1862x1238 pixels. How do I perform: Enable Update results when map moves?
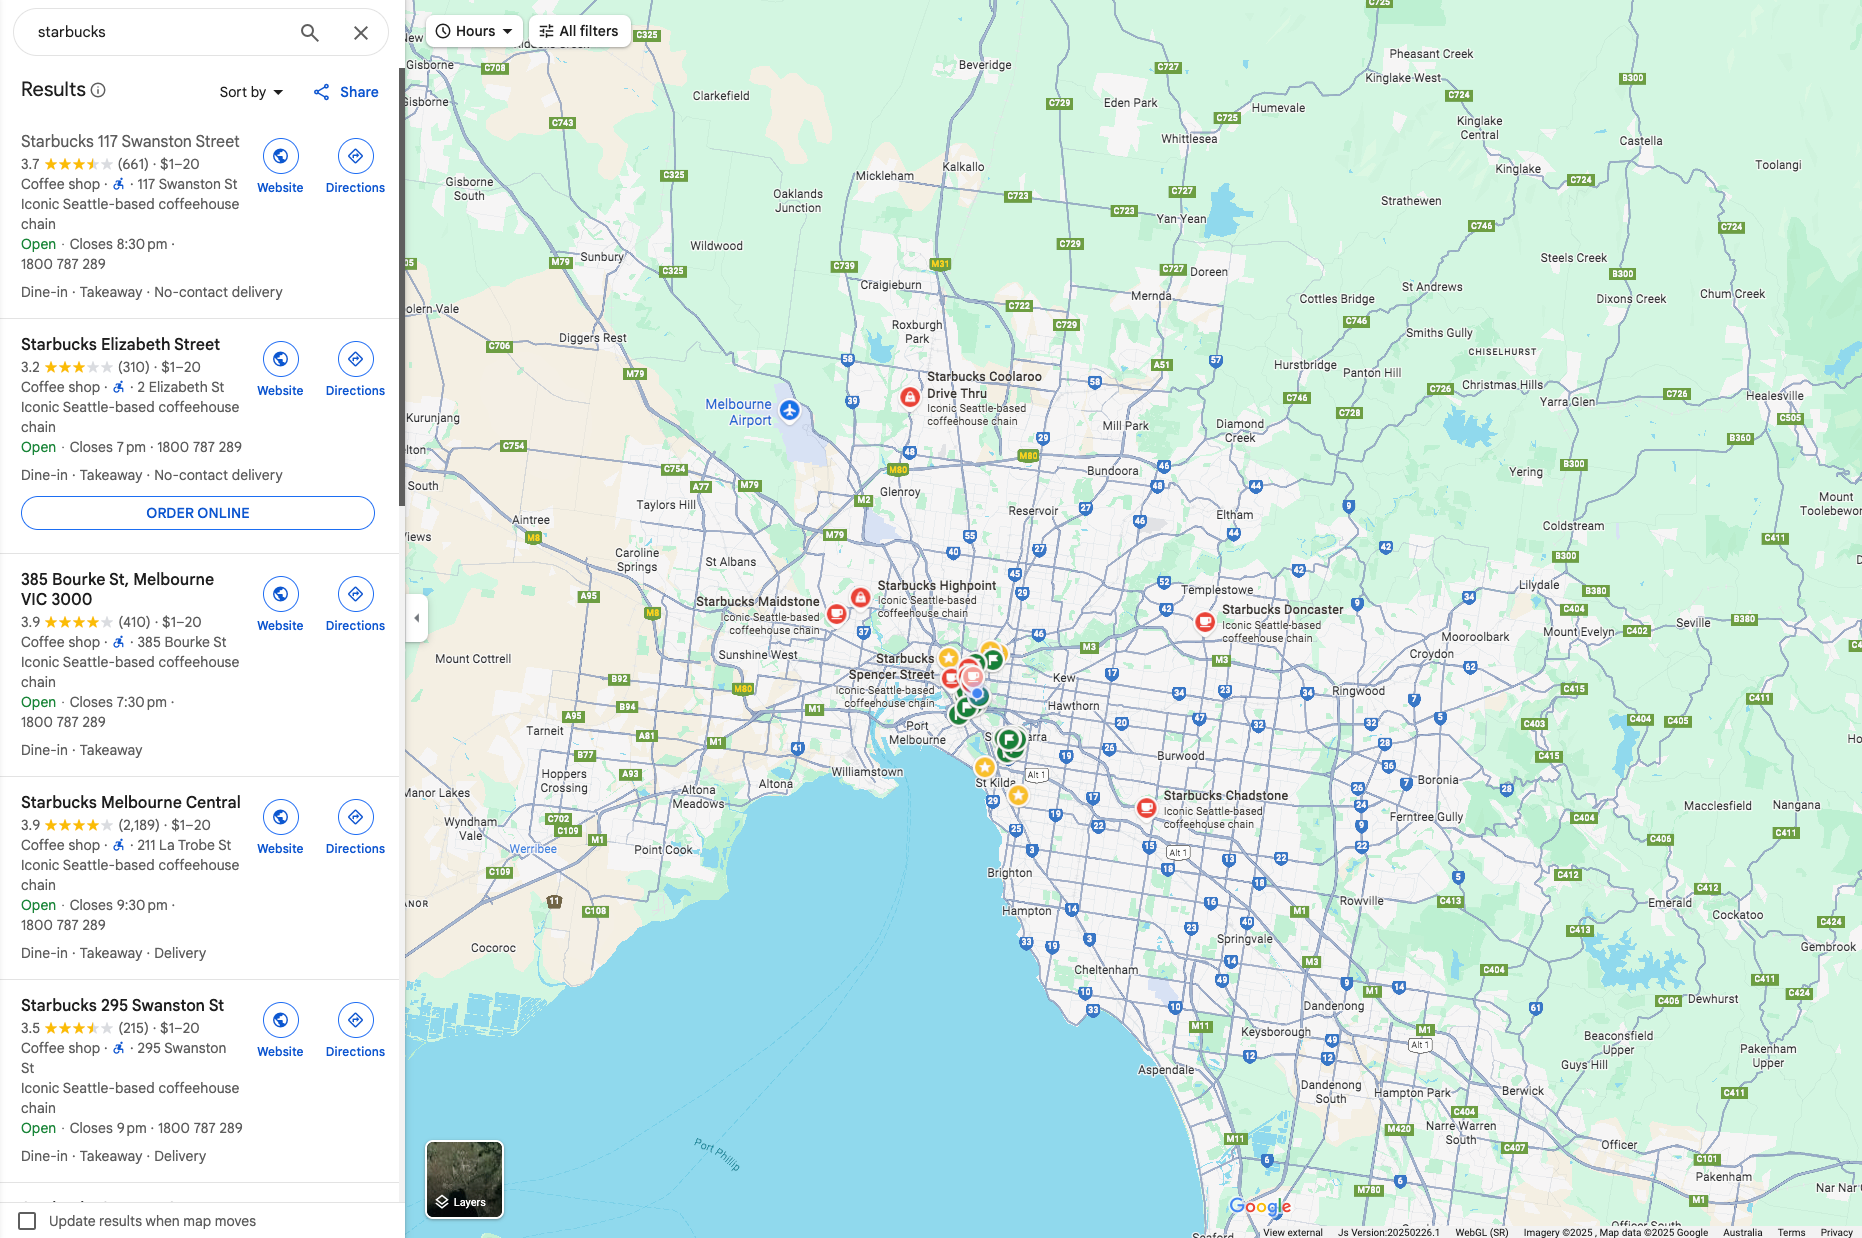click(28, 1221)
